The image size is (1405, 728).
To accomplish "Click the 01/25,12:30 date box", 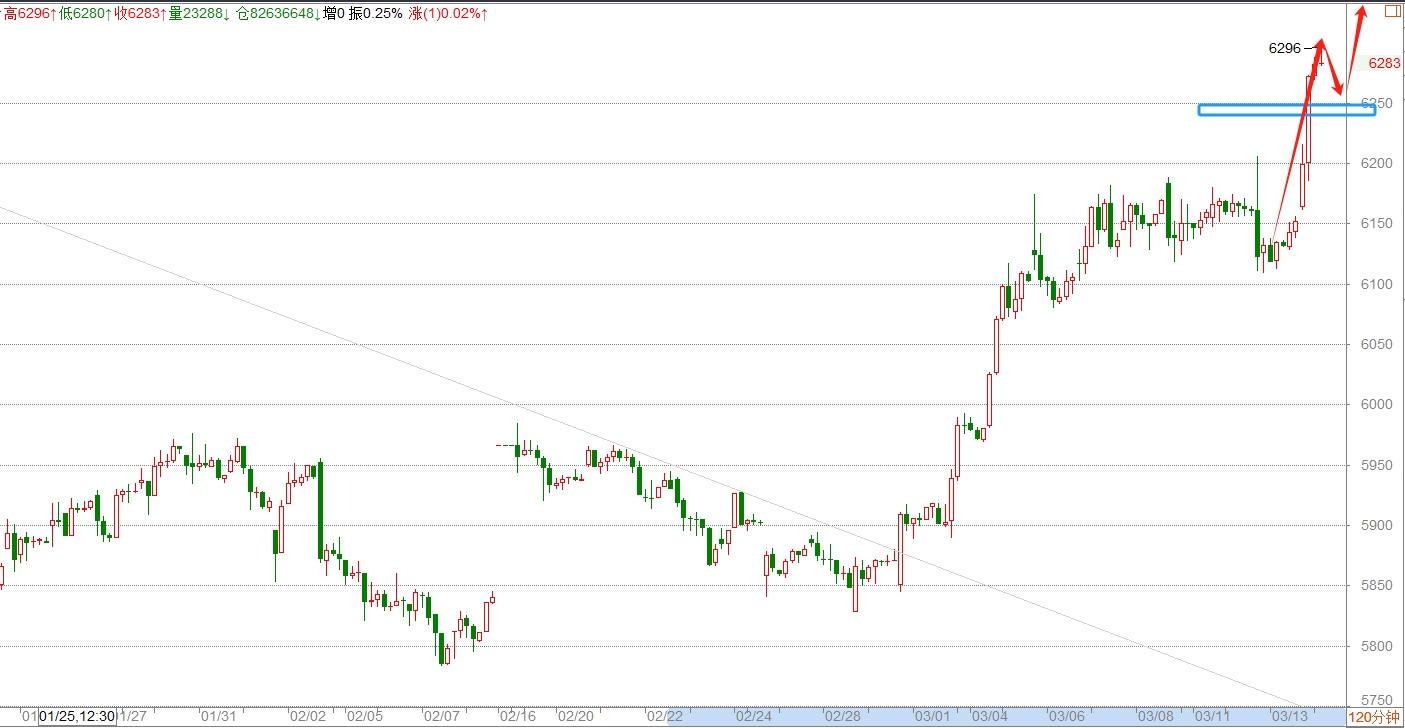I will (77, 717).
